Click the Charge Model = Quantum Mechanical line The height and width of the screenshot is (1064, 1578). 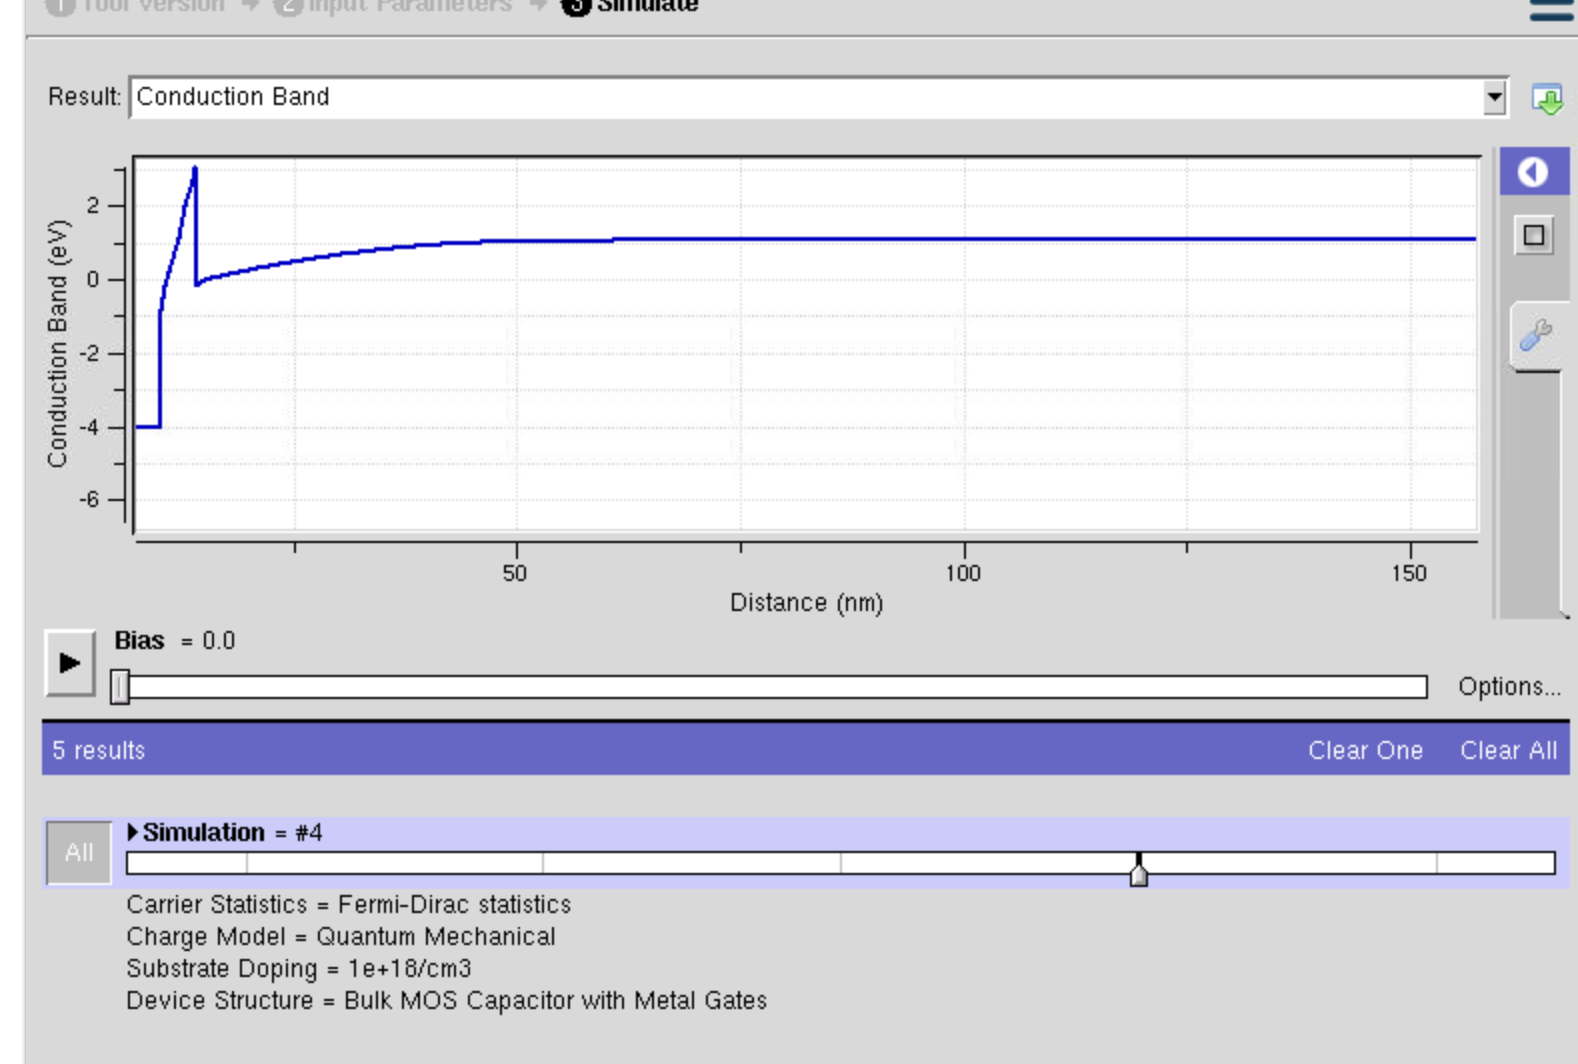341,937
